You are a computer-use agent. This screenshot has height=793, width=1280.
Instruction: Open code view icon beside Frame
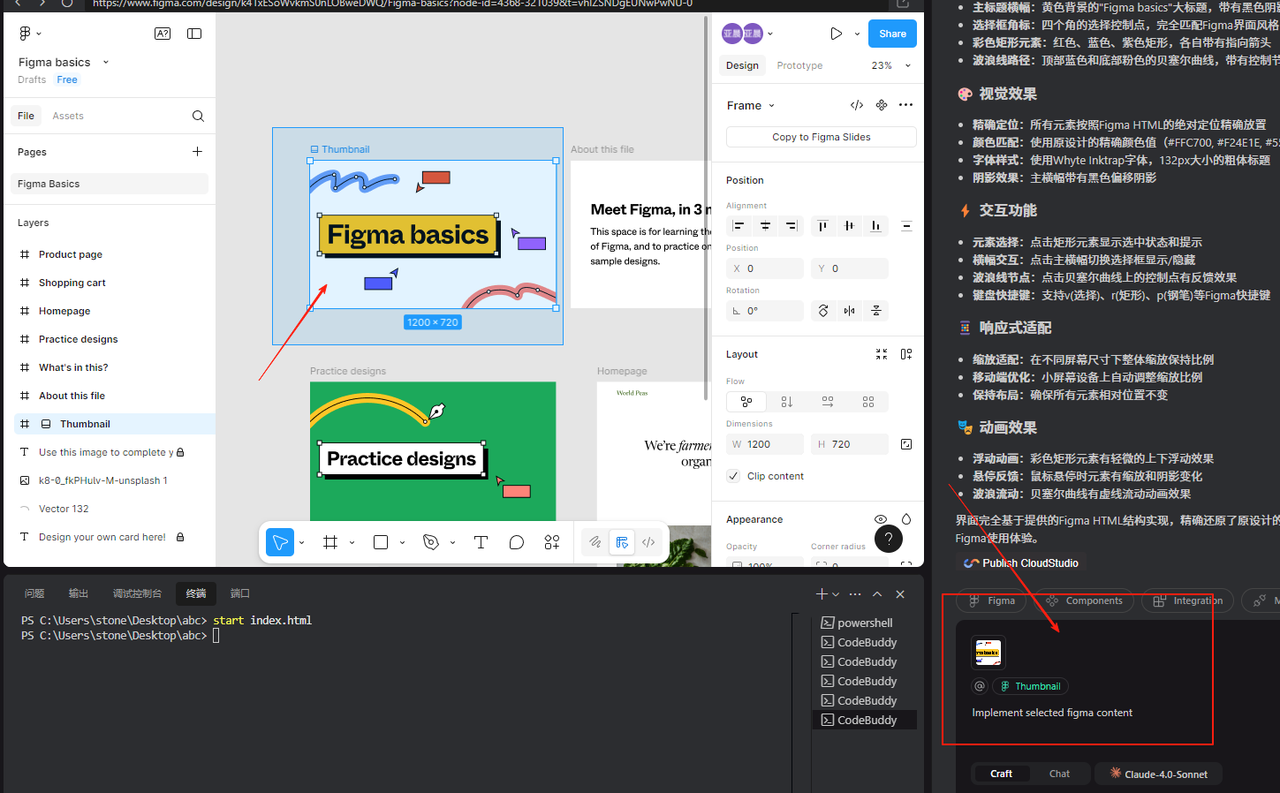(x=857, y=105)
